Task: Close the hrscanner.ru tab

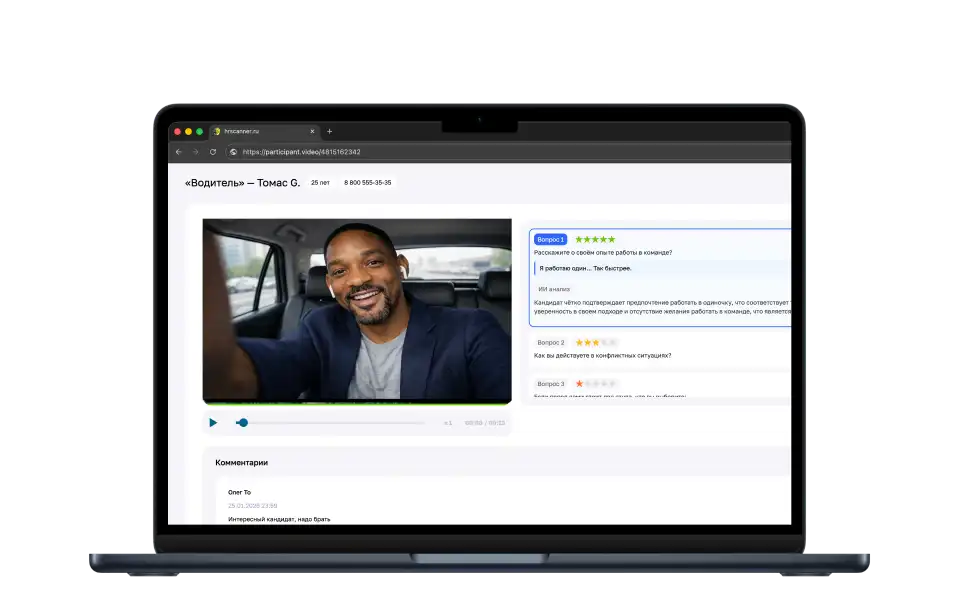Action: pyautogui.click(x=311, y=131)
